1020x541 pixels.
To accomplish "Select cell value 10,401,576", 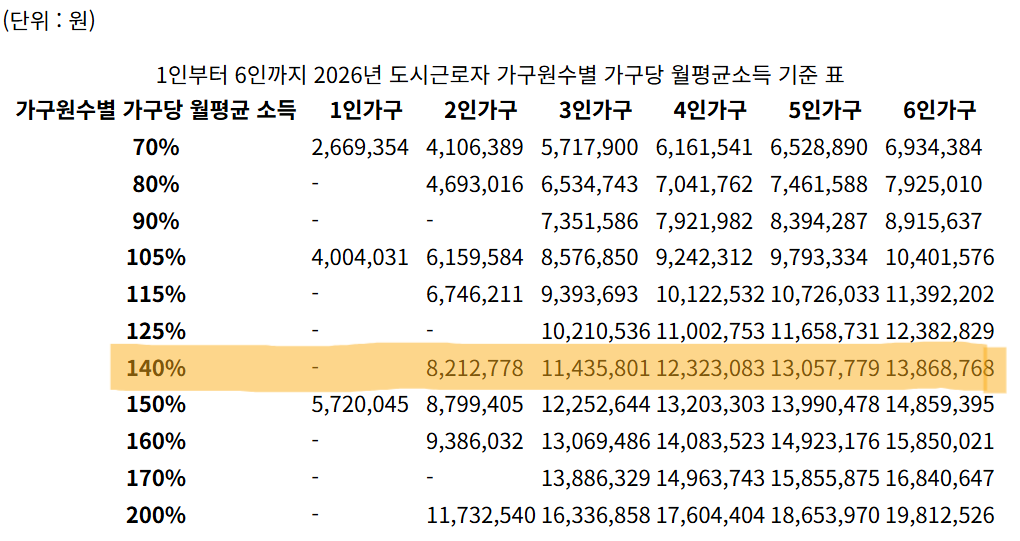I will click(x=939, y=258).
